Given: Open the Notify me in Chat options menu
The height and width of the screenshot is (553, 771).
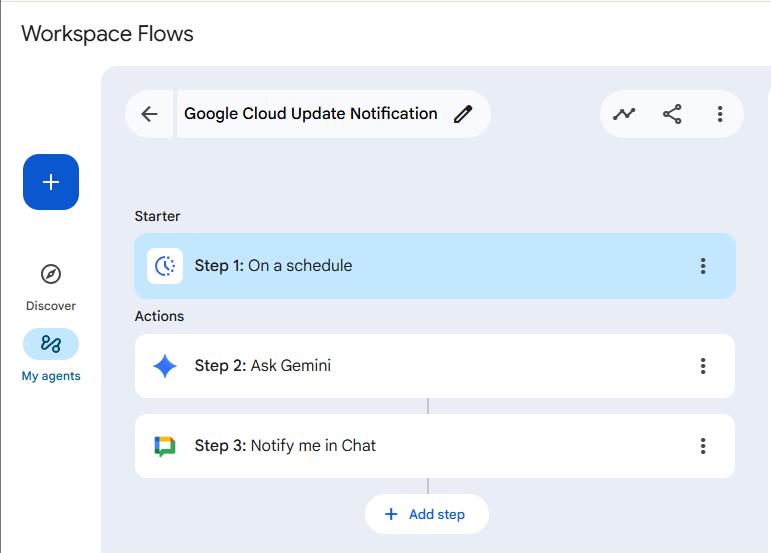Looking at the screenshot, I should [703, 446].
